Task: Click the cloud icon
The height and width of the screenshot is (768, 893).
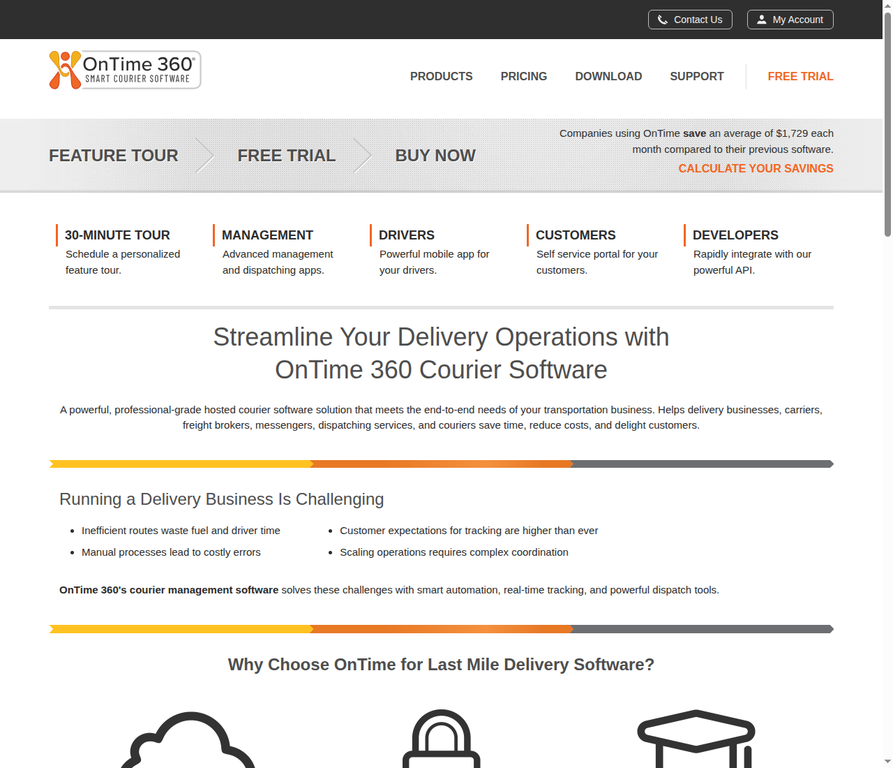Action: (188, 740)
